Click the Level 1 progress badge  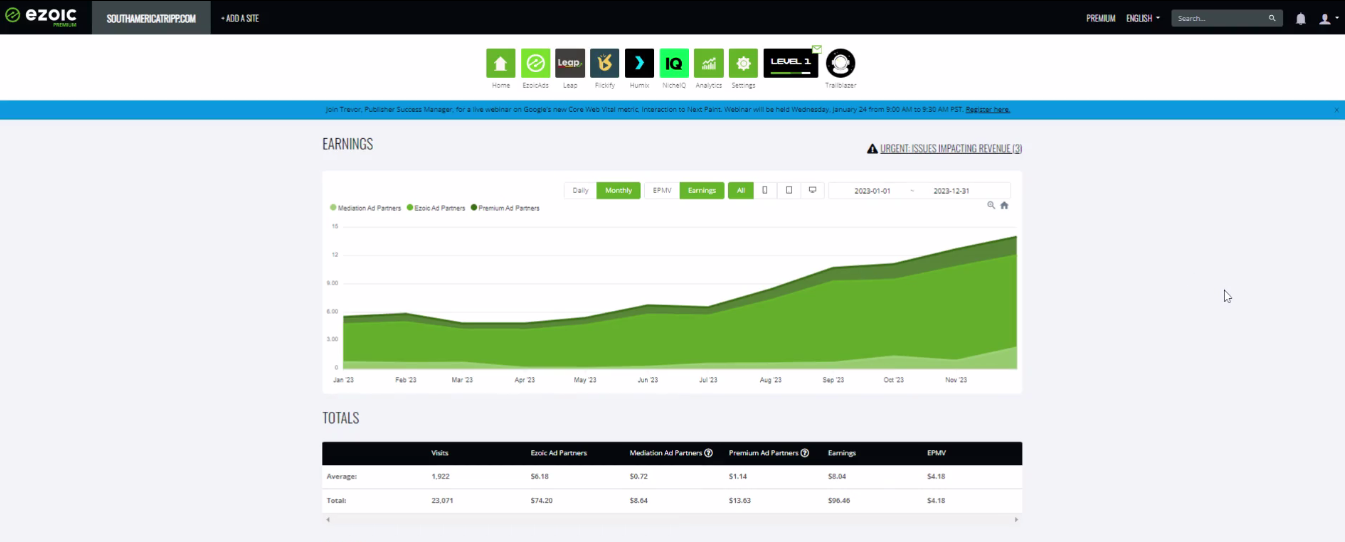click(790, 63)
